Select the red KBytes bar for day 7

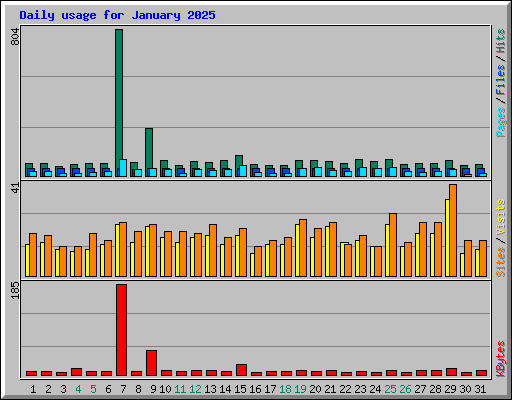click(121, 330)
